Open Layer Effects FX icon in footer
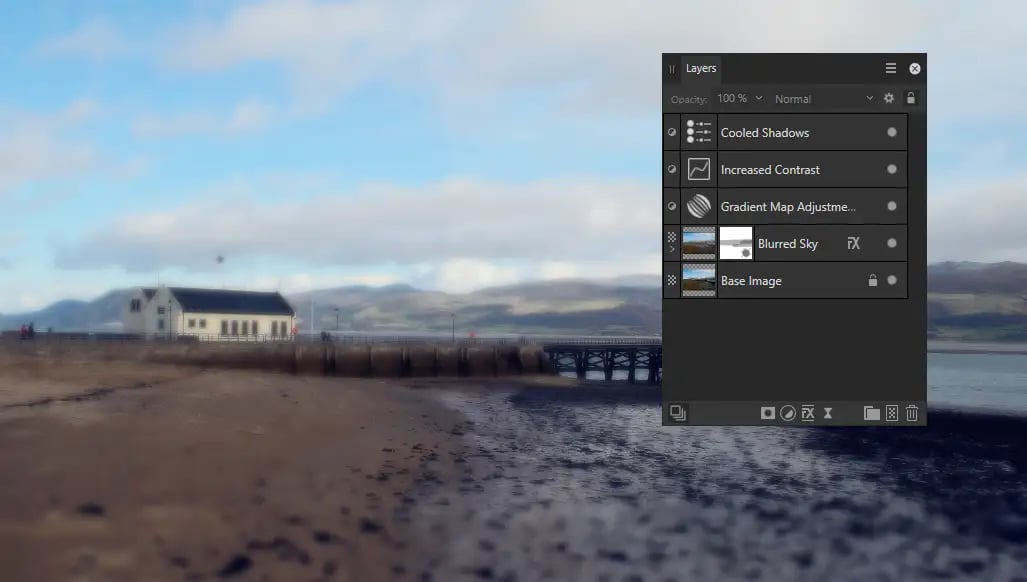The width and height of the screenshot is (1027, 582). click(x=808, y=413)
